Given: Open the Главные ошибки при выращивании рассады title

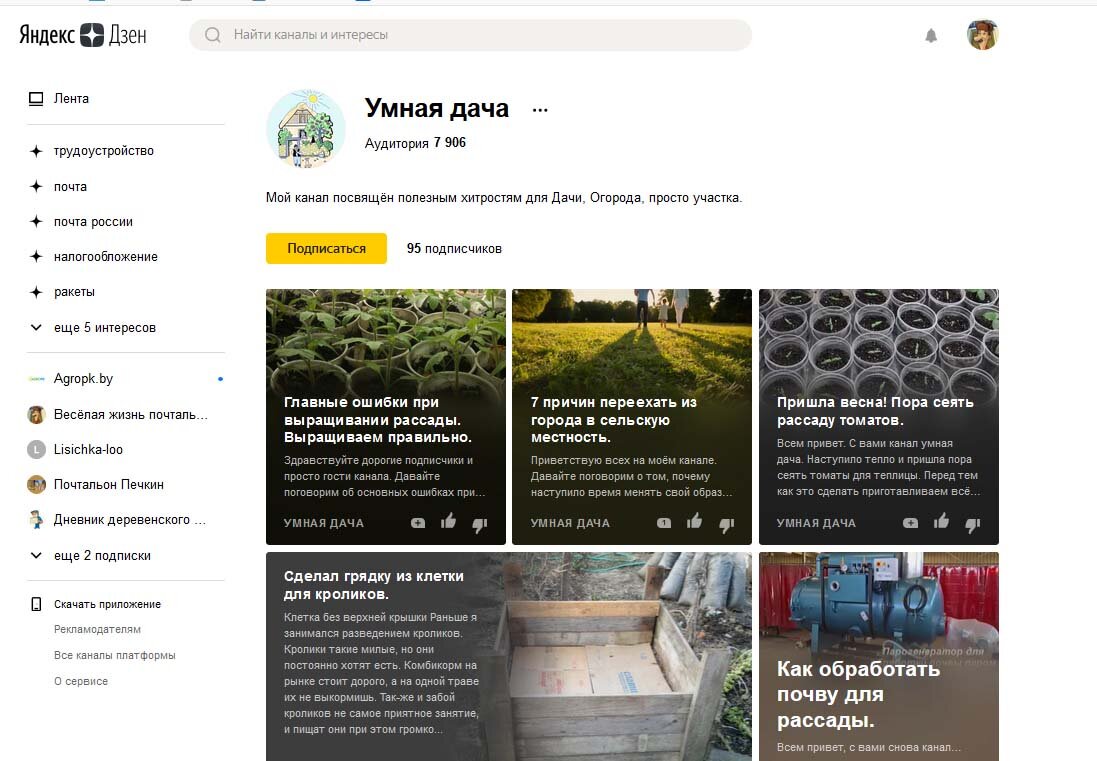Looking at the screenshot, I should [x=378, y=420].
